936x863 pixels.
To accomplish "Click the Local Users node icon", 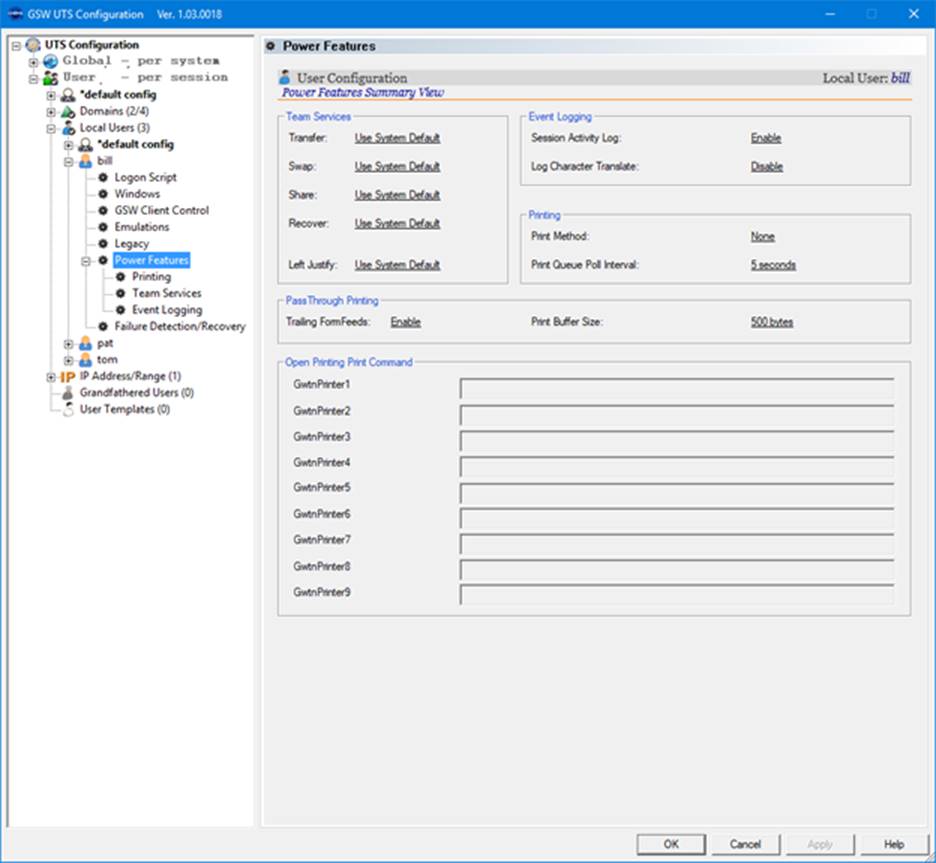I will (x=69, y=128).
